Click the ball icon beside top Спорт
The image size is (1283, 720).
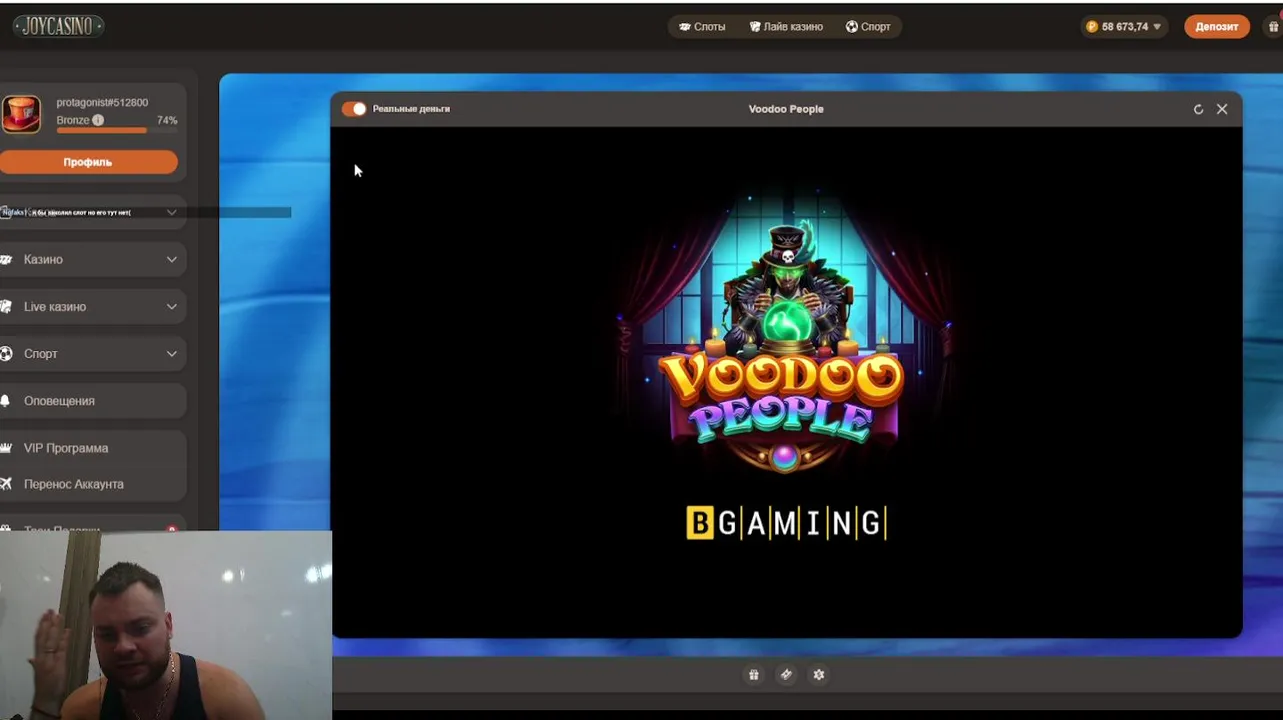851,27
